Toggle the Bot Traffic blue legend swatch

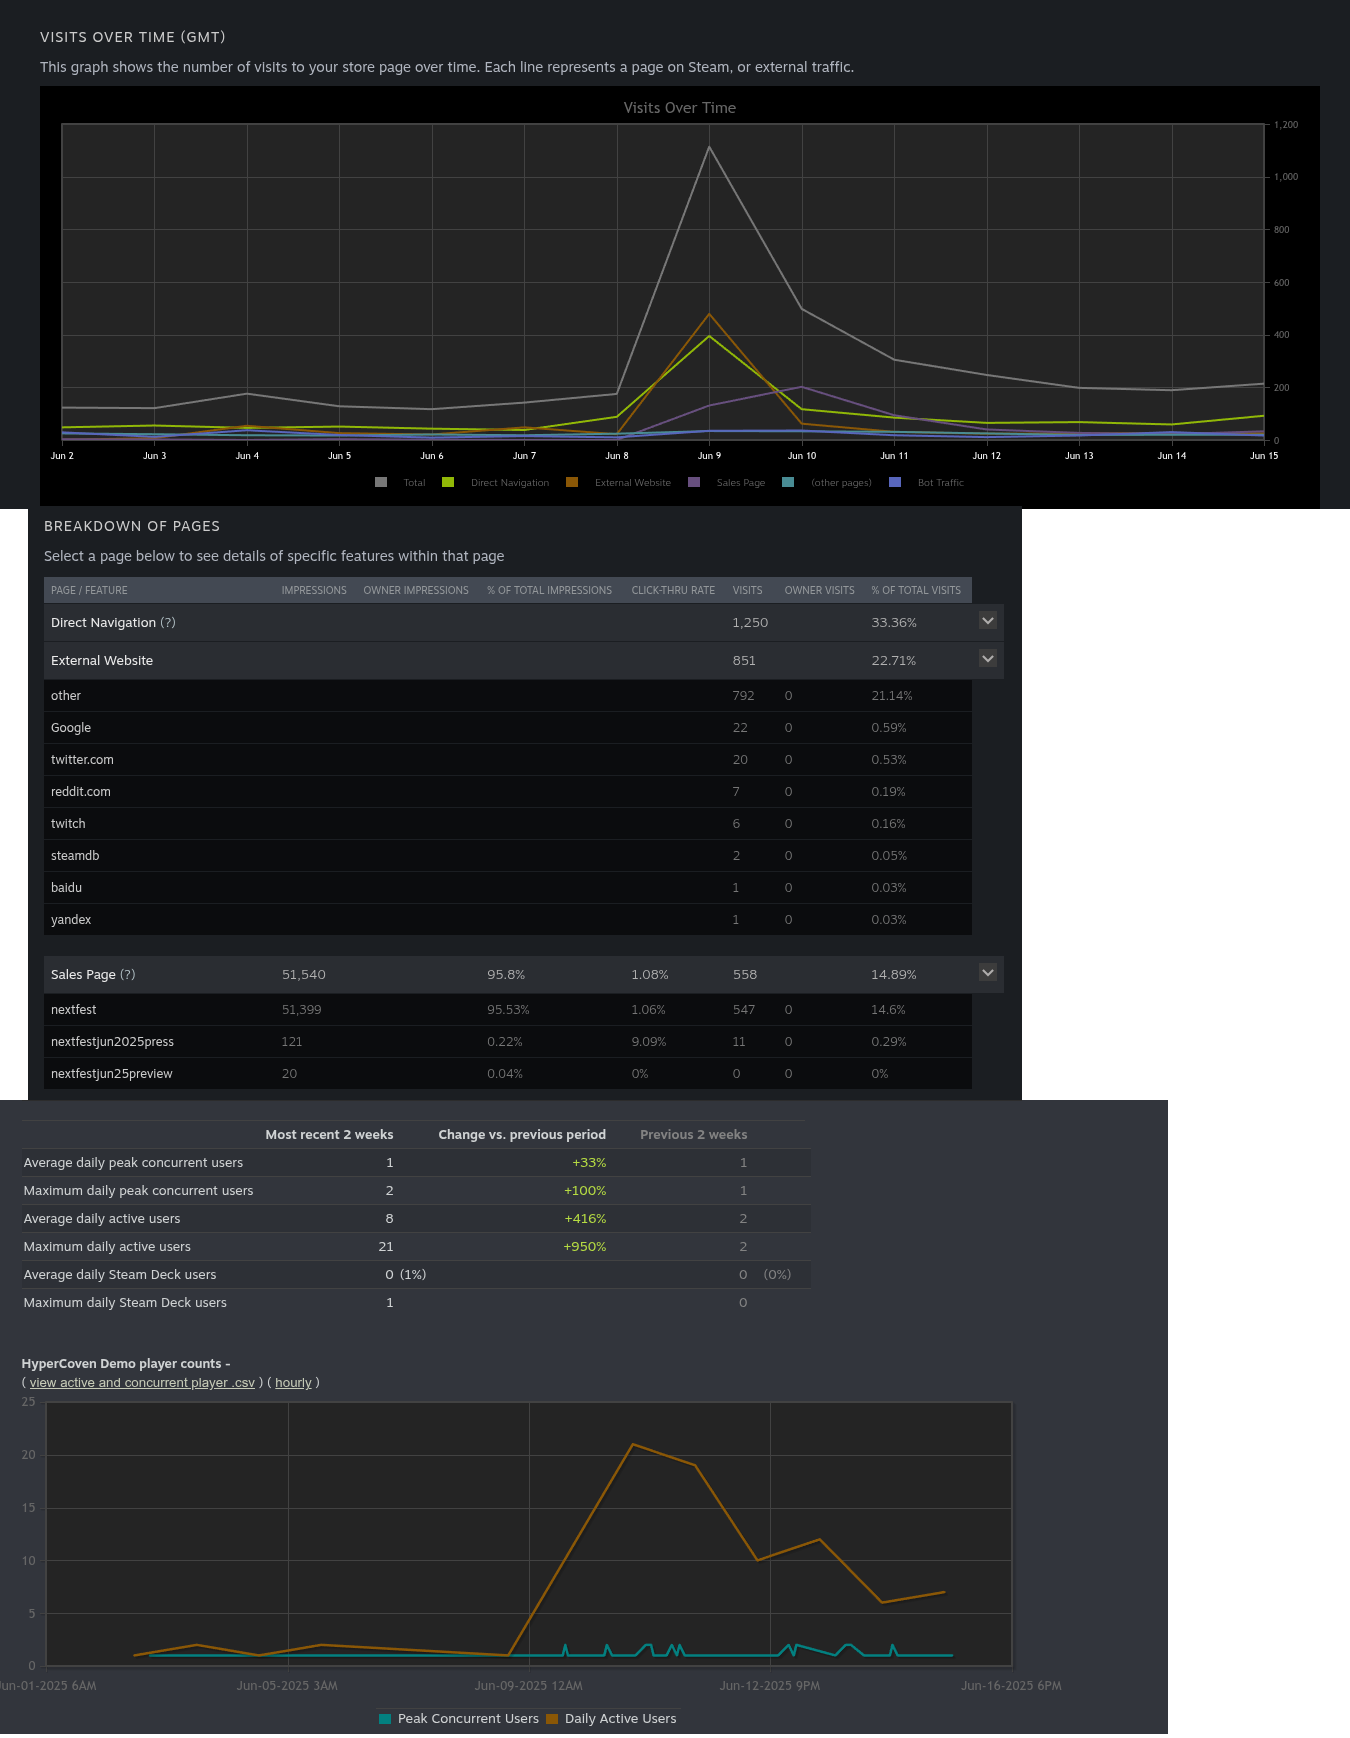(895, 482)
